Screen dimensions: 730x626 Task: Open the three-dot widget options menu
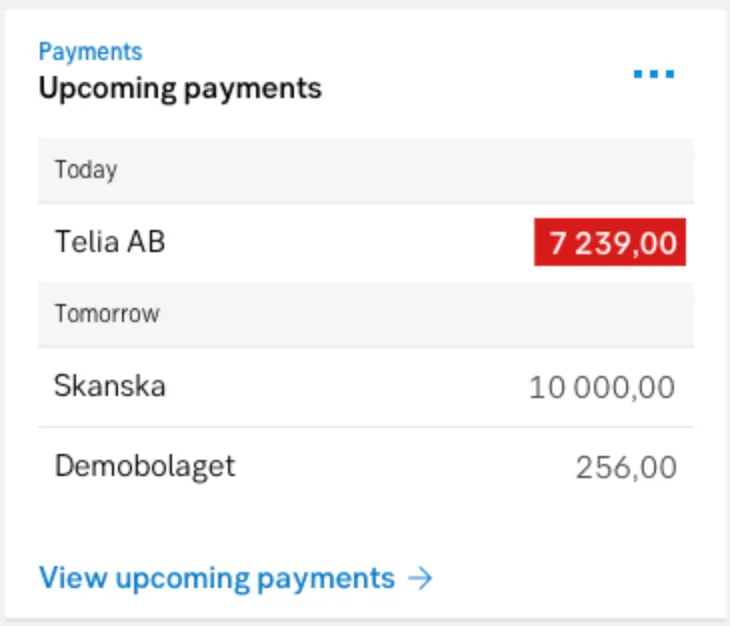coord(654,74)
